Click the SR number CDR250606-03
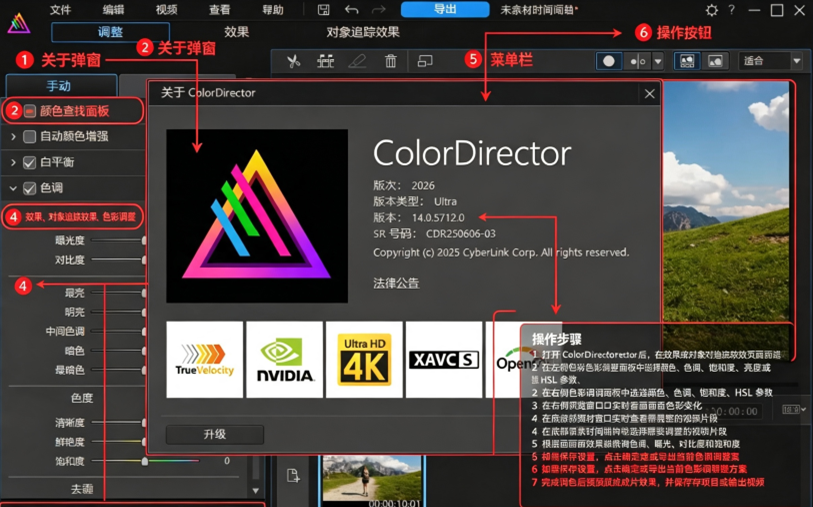The image size is (813, 507). pyautogui.click(x=460, y=234)
